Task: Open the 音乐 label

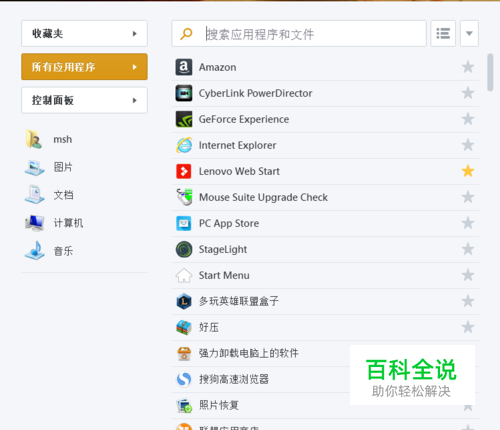Action: click(63, 251)
